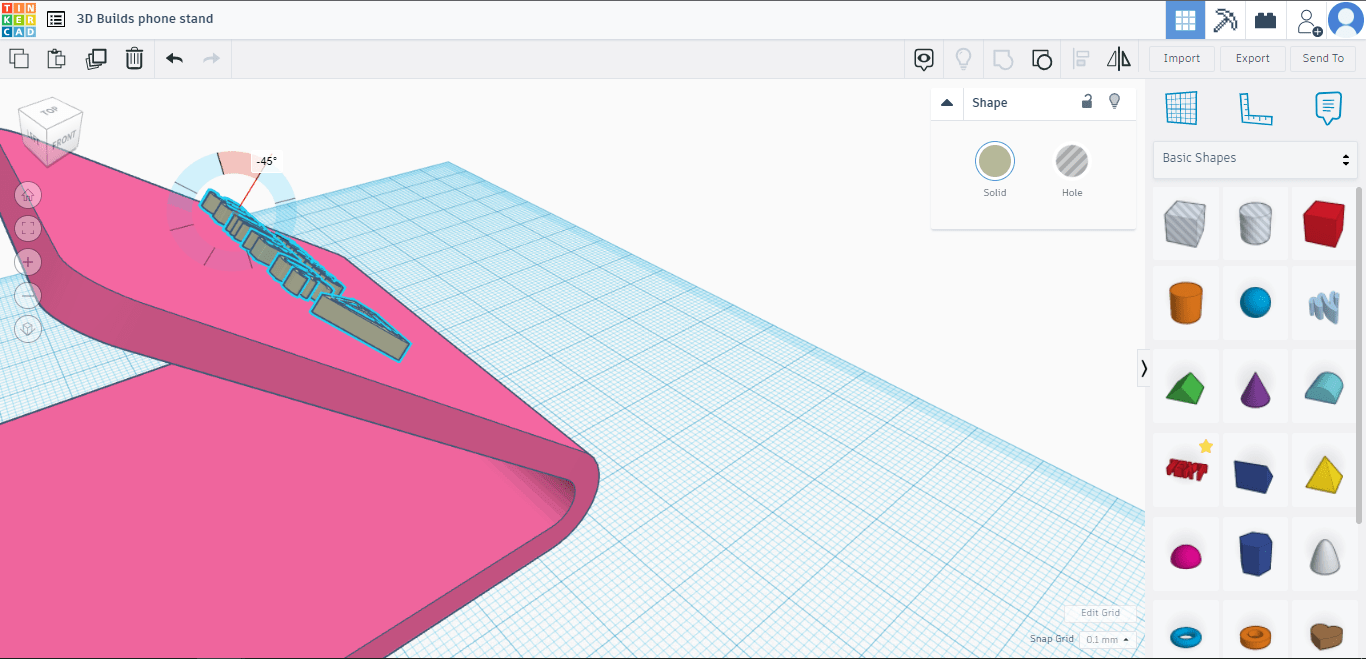
Task: Open the Basic Shapes category dropdown
Action: [x=1255, y=159]
